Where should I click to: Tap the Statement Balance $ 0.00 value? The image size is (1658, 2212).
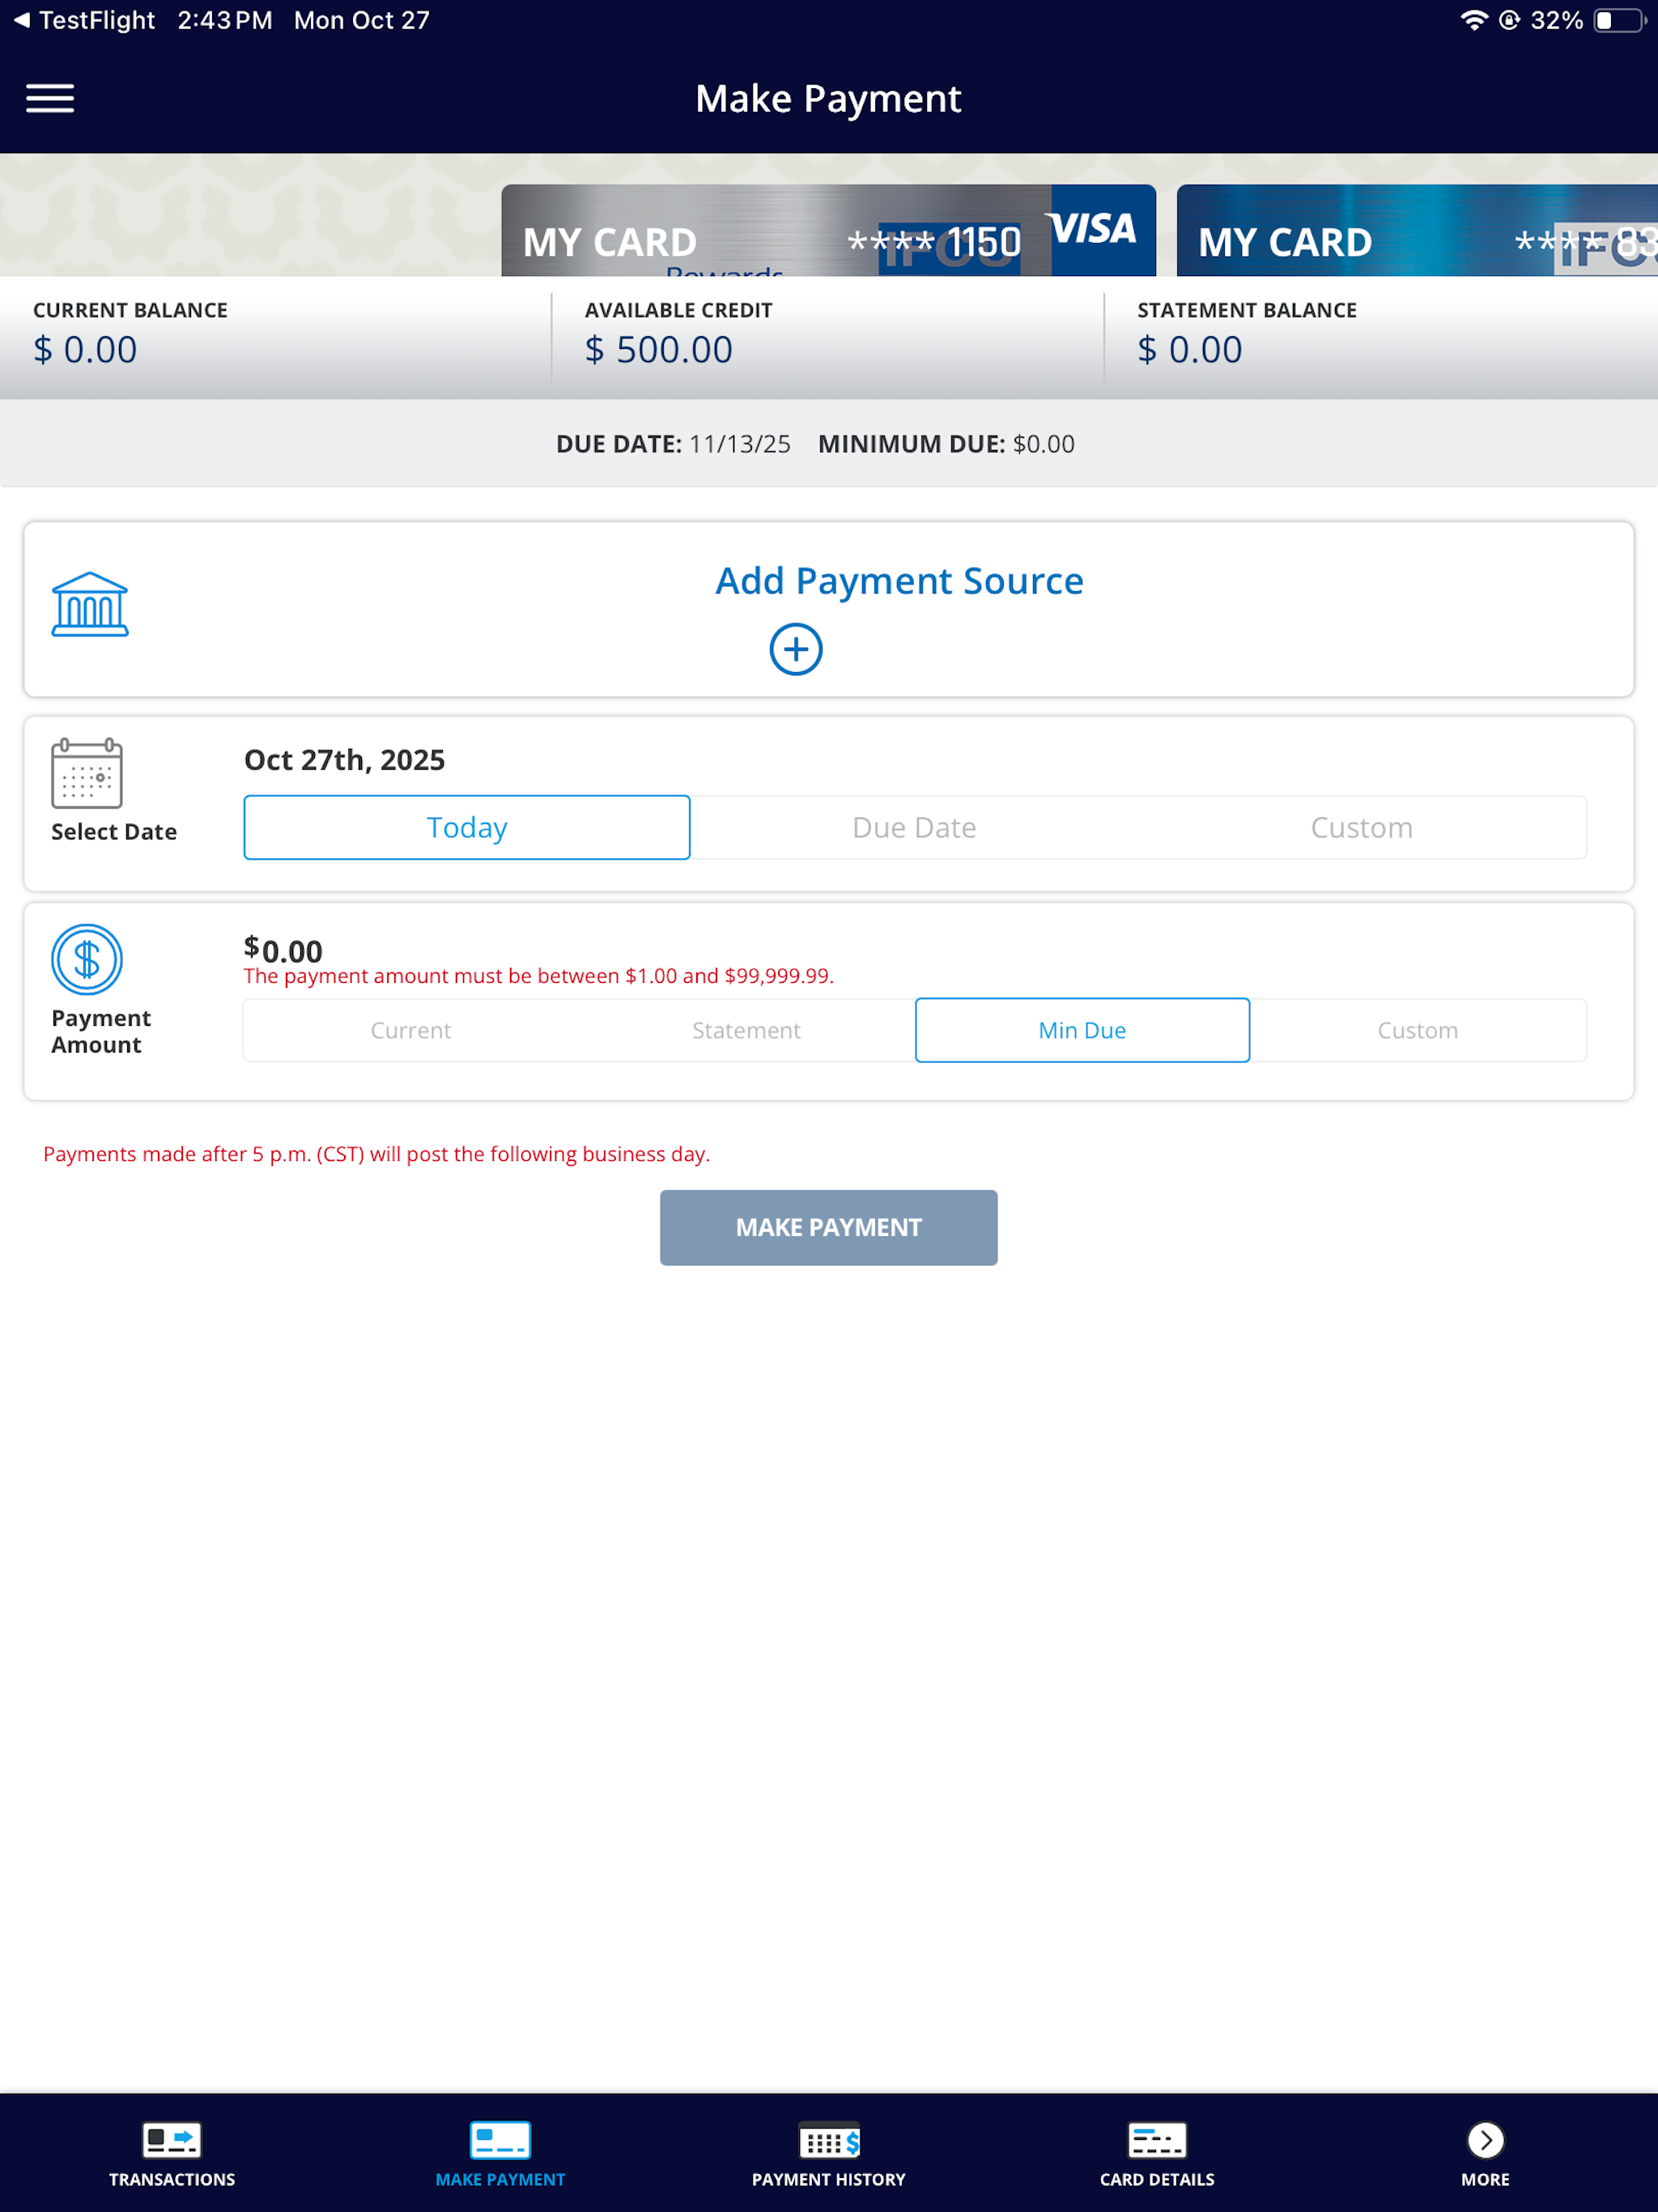[1190, 349]
